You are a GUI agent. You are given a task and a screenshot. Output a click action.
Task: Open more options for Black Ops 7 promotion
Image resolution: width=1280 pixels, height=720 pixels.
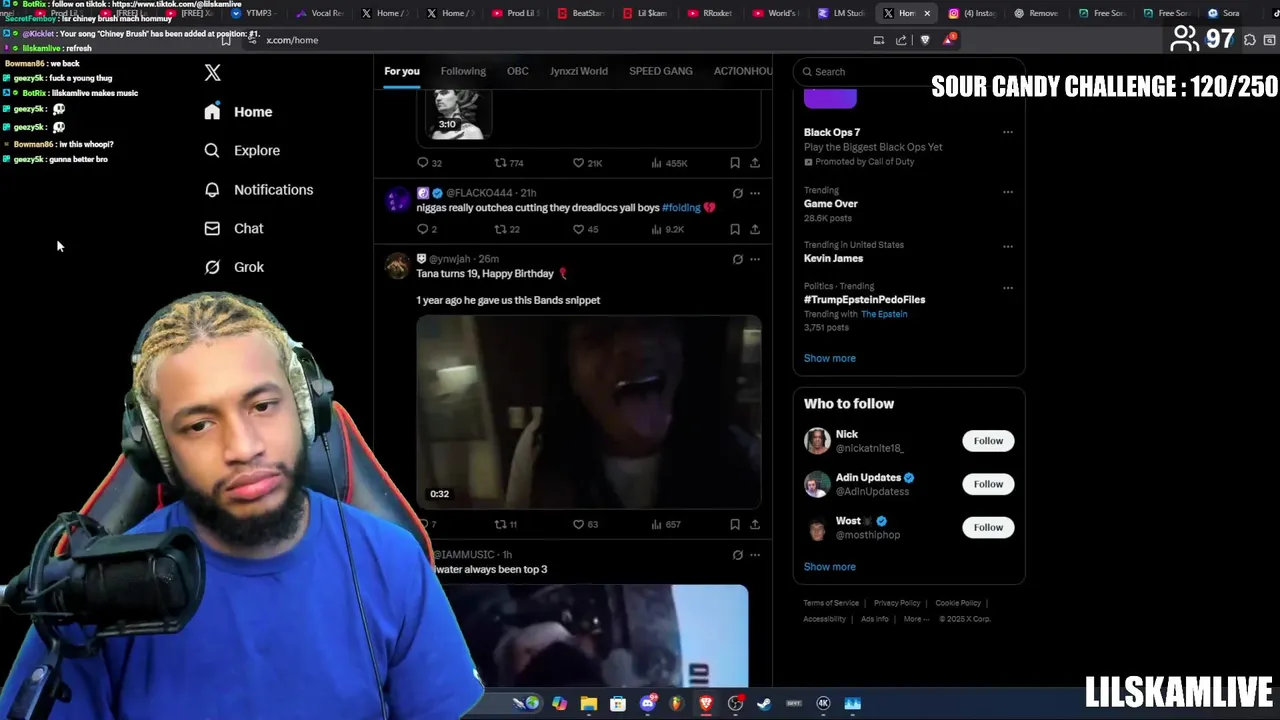1007,132
